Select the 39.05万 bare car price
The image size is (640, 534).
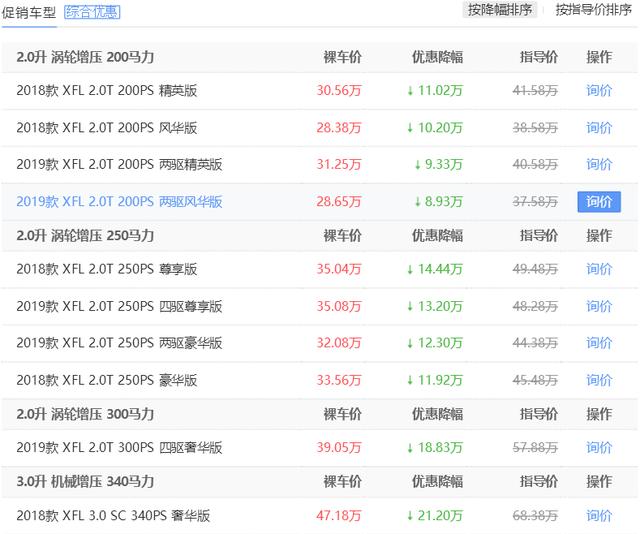coord(339,448)
